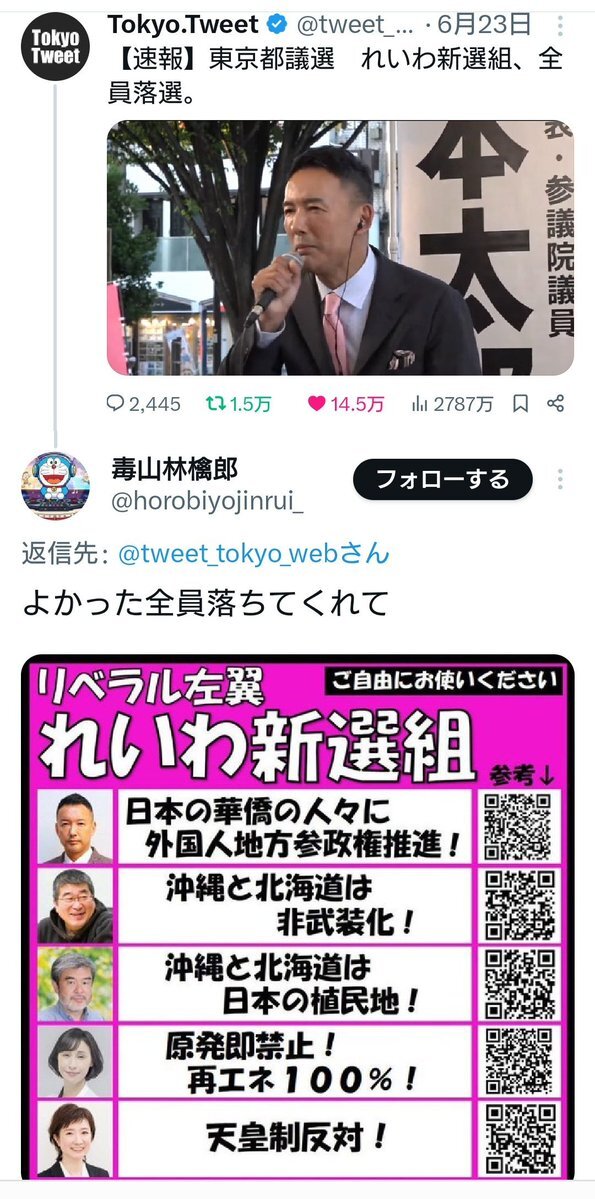Viewport: 595px width, 1199px height.
Task: Open the @horobiyojinrui_ handle
Action: point(207,502)
